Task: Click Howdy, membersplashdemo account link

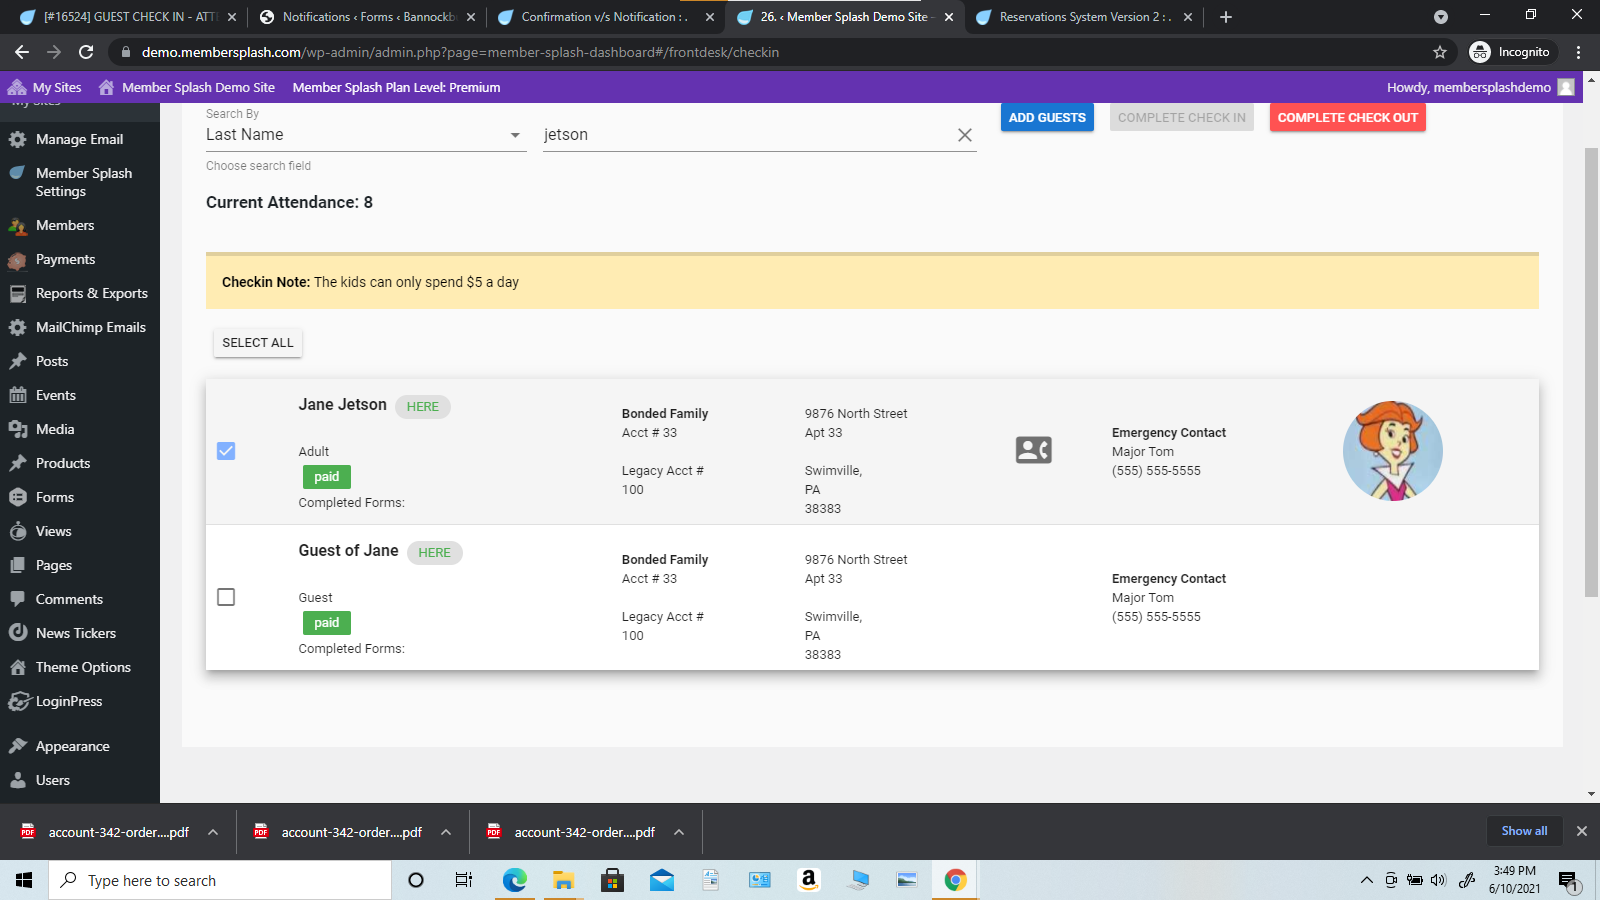Action: [1480, 87]
